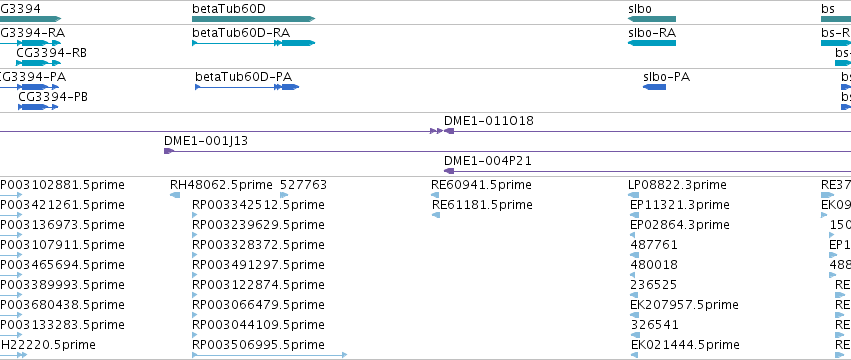Click the P003107911.5prime EST label

point(62,245)
